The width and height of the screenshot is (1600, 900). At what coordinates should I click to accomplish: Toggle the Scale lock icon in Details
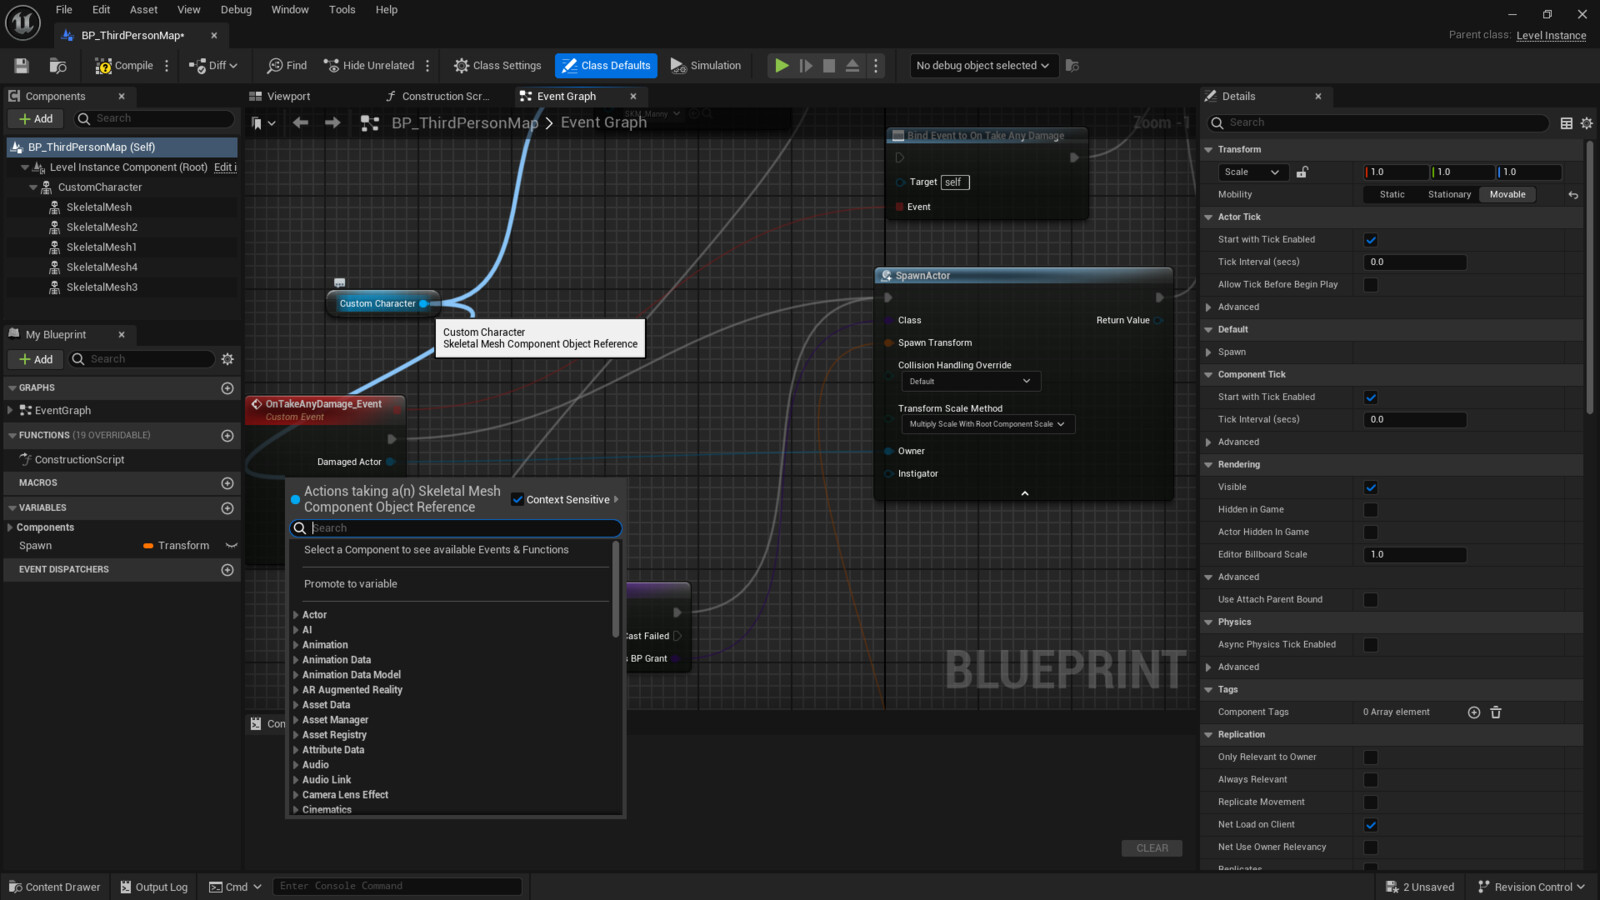[x=1302, y=172]
